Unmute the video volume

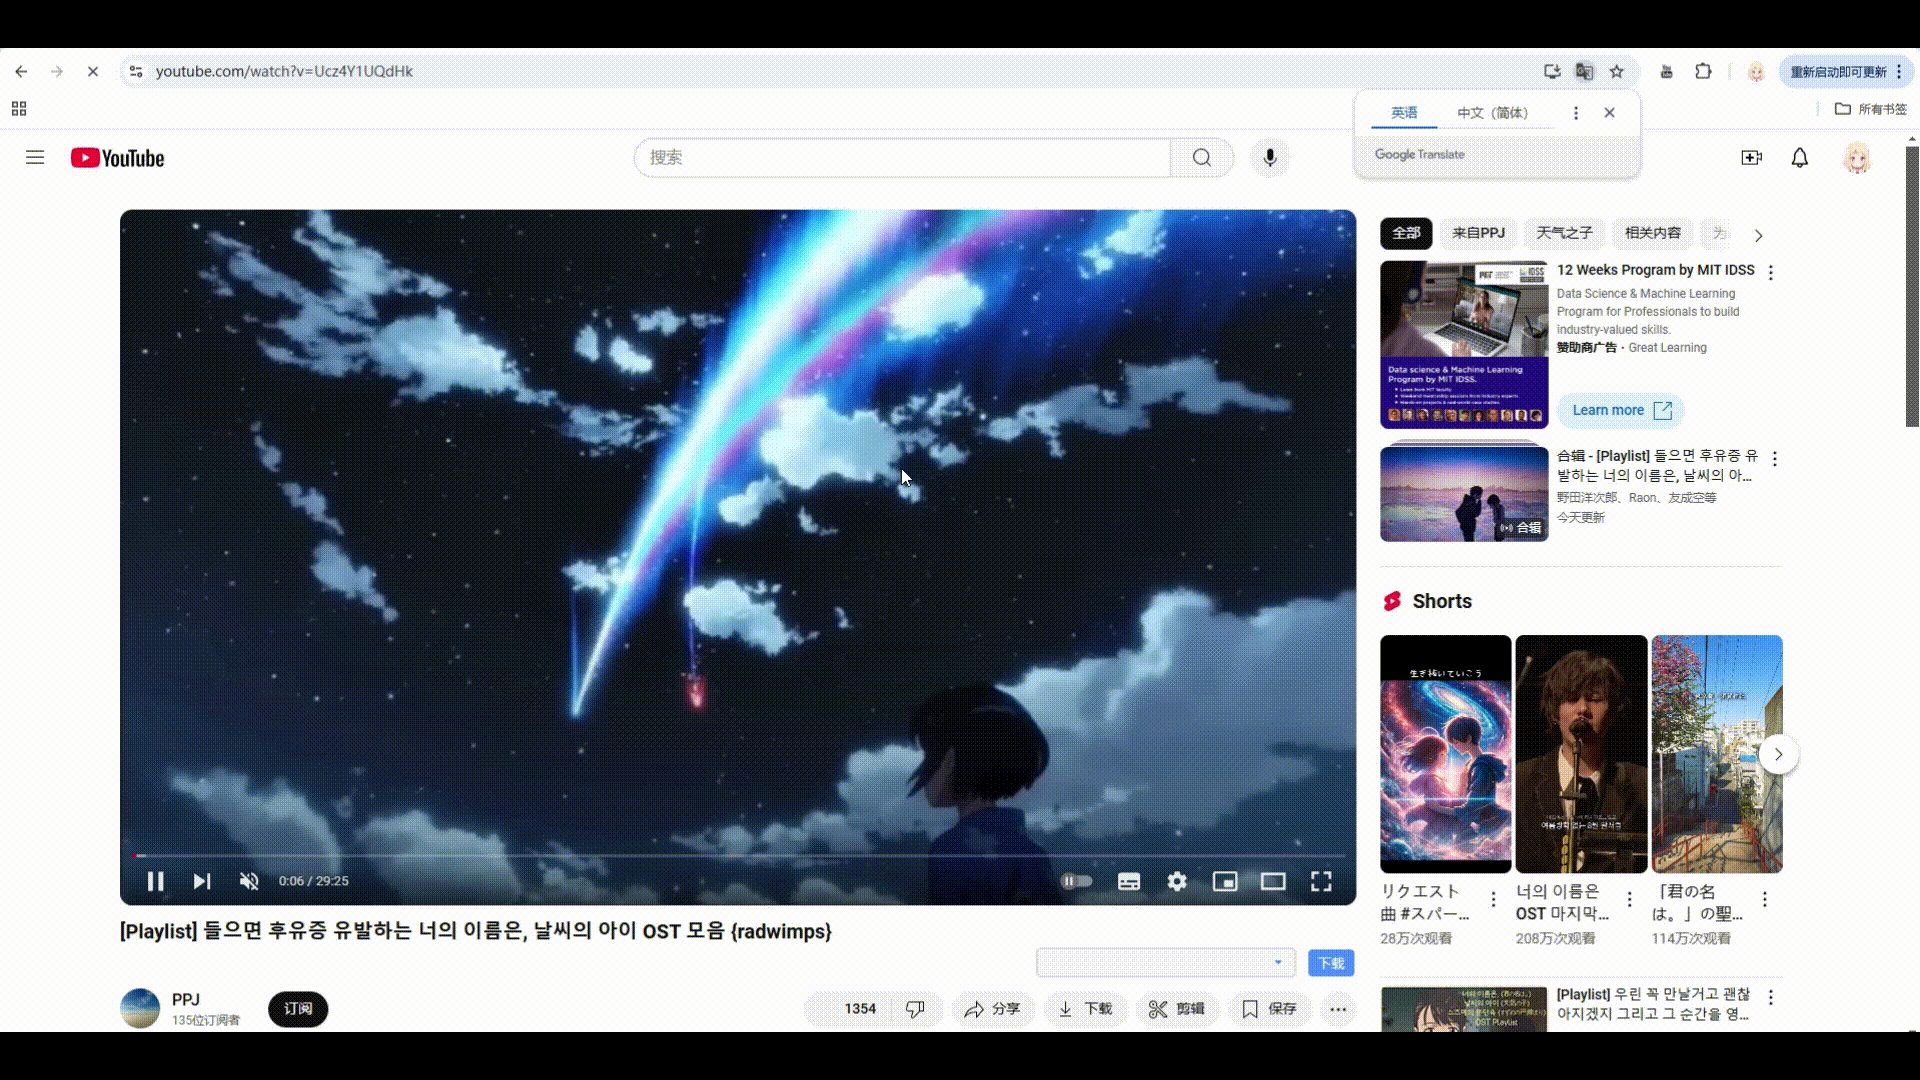[x=249, y=881]
